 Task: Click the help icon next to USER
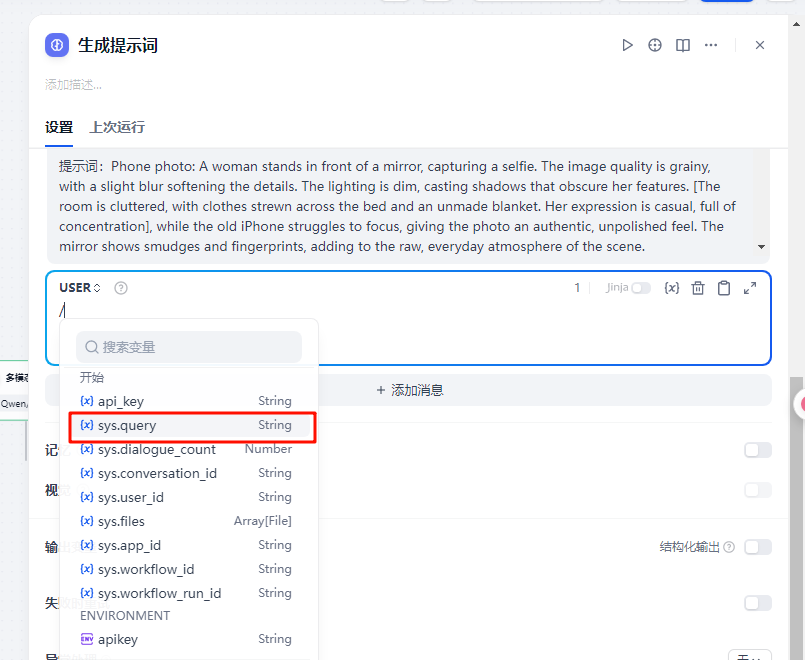point(121,288)
